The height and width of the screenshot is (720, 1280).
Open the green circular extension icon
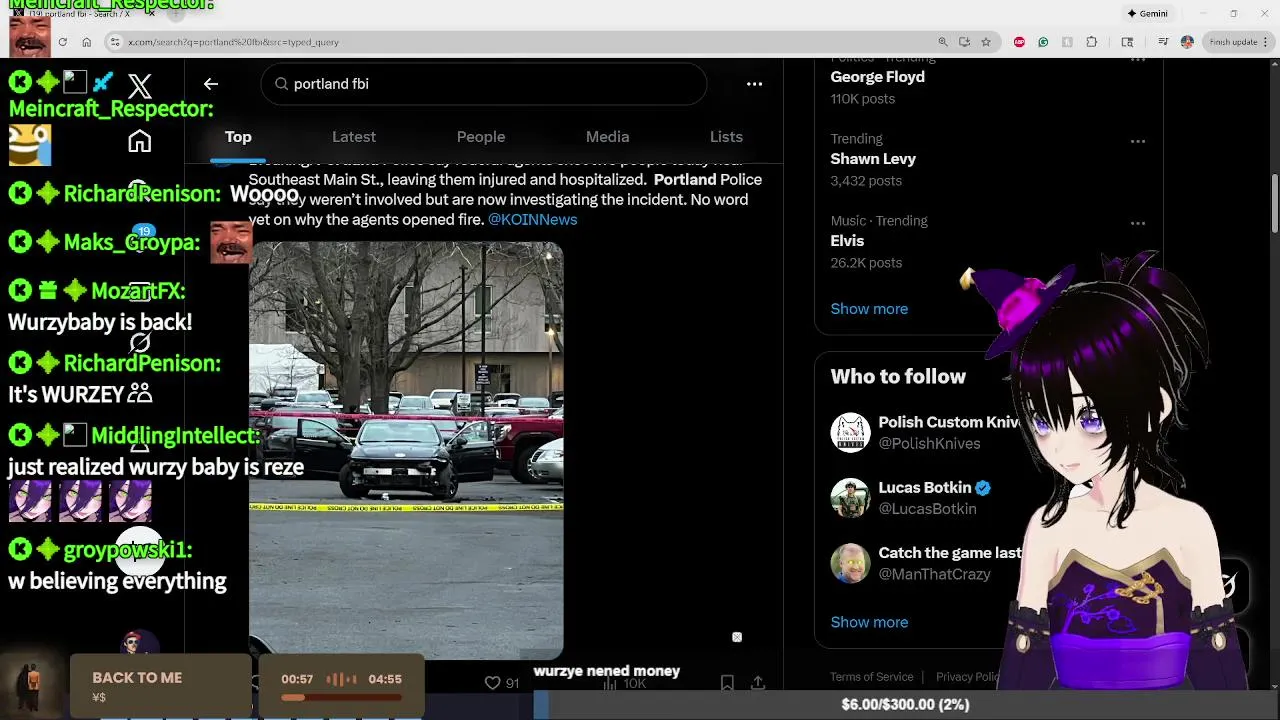[x=1043, y=42]
